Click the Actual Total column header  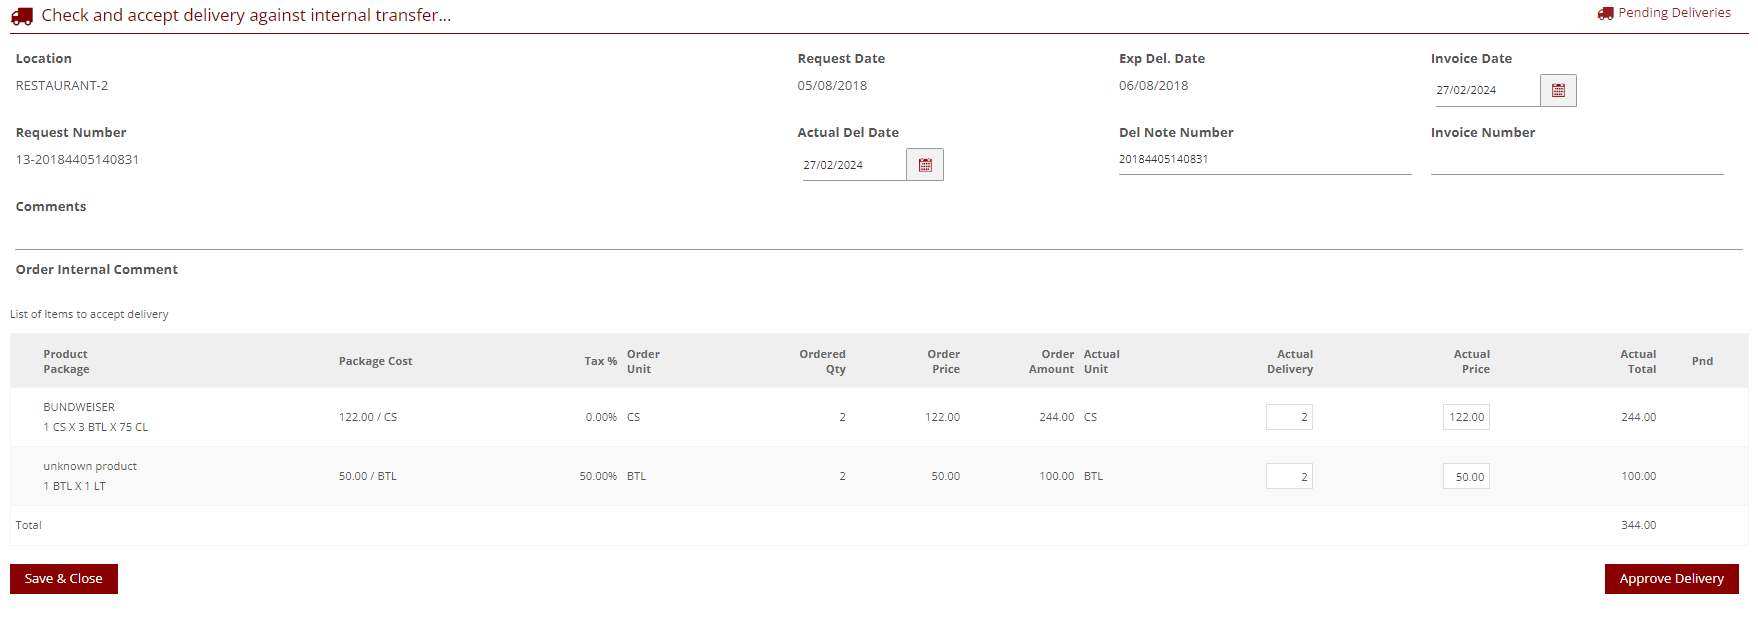(1637, 361)
